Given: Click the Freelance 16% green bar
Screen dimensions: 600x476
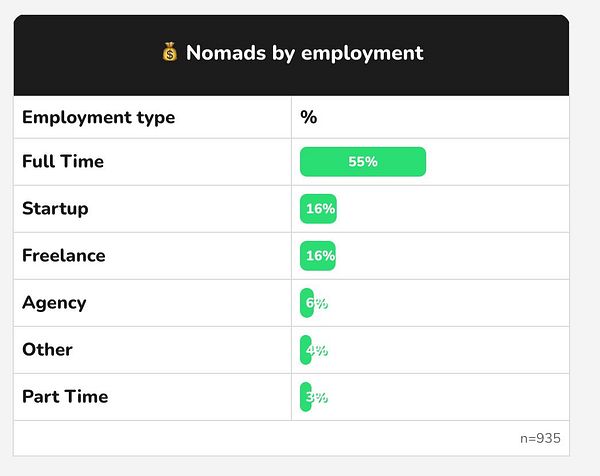Looking at the screenshot, I should (x=318, y=256).
